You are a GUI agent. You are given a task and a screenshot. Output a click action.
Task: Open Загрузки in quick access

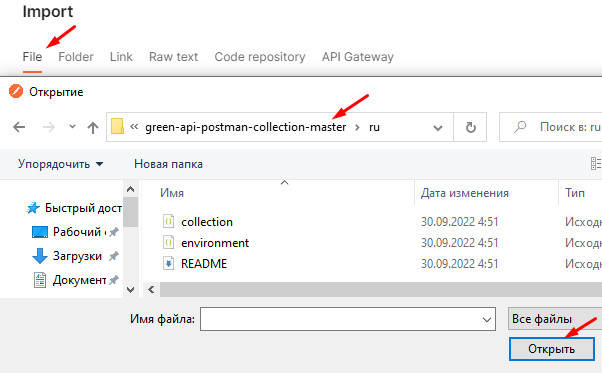coord(77,256)
